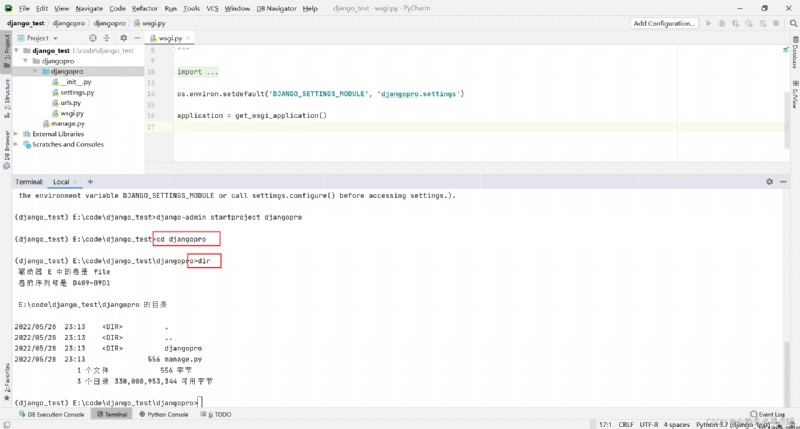The height and width of the screenshot is (429, 800).
Task: Click the Debug toolbar icon
Action: [722, 23]
